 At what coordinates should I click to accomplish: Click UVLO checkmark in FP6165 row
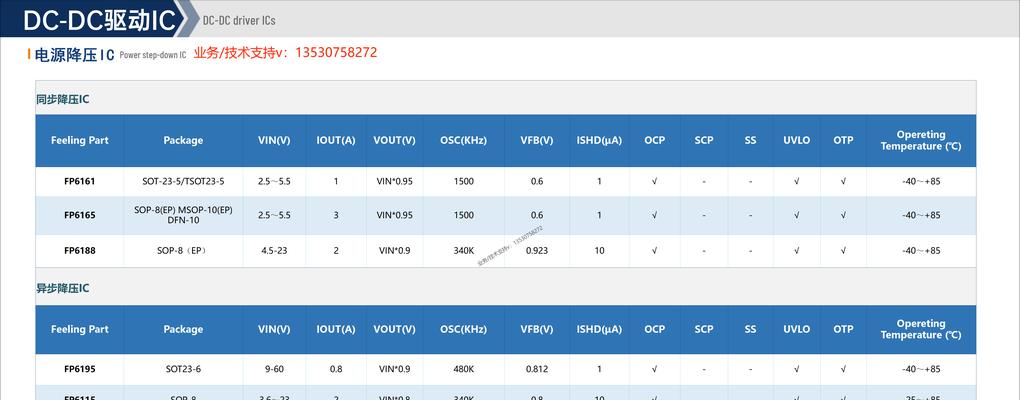pos(796,215)
